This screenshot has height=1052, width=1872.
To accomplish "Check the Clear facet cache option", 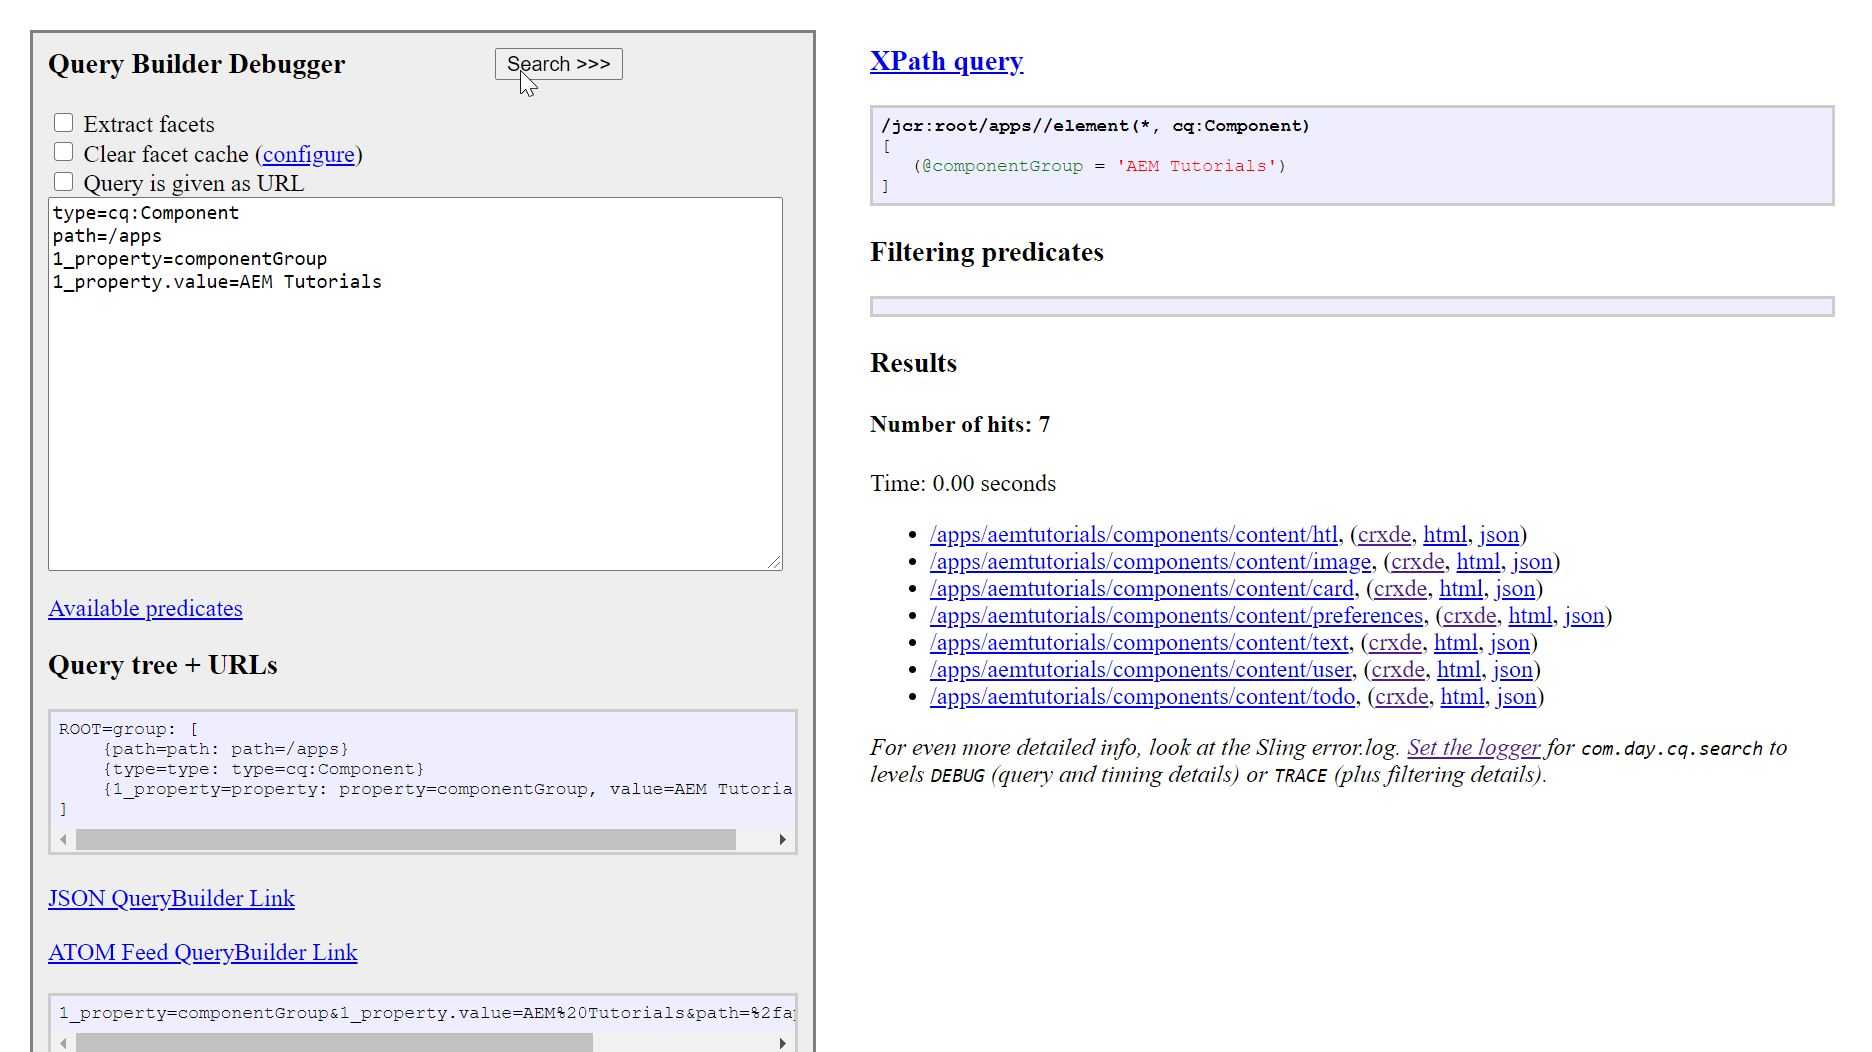I will pyautogui.click(x=64, y=151).
